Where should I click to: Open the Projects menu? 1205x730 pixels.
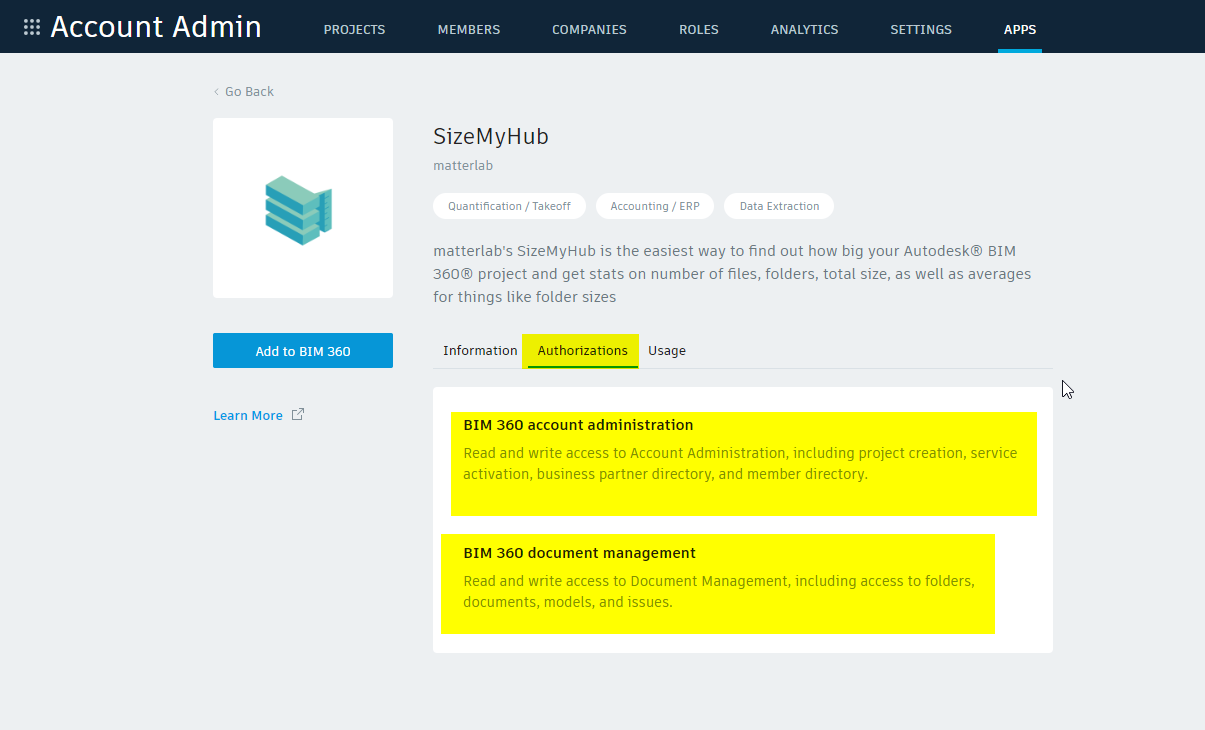pos(354,30)
